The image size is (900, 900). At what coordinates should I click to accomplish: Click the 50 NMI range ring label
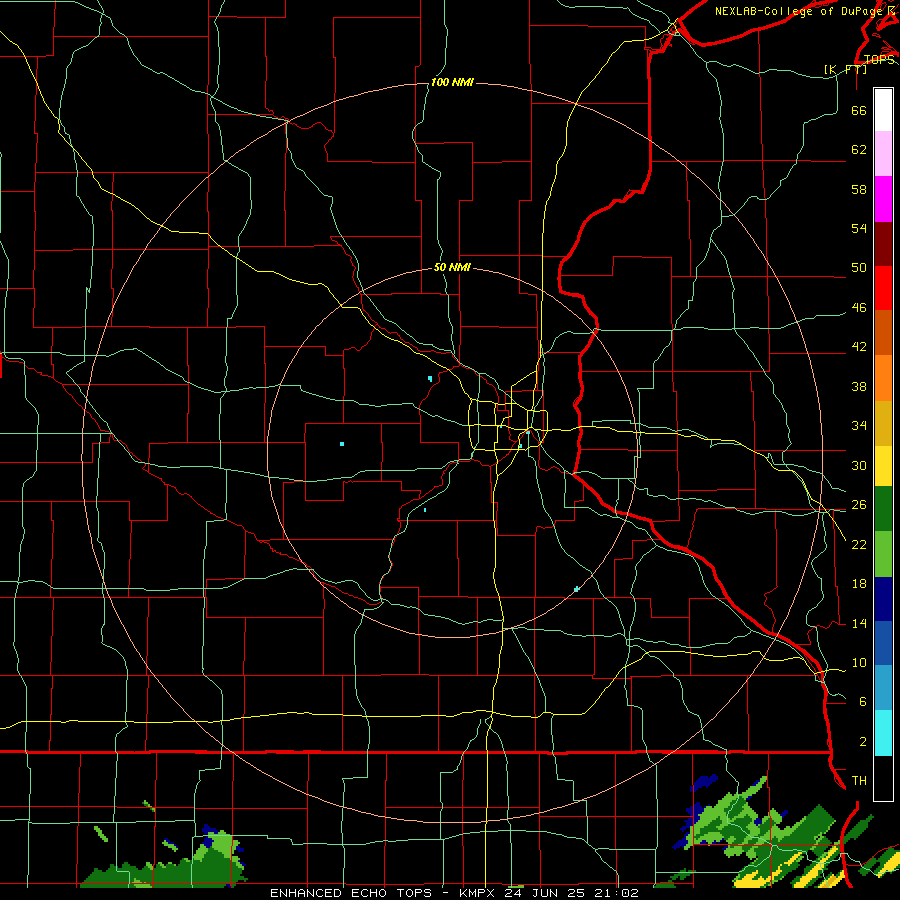click(452, 267)
